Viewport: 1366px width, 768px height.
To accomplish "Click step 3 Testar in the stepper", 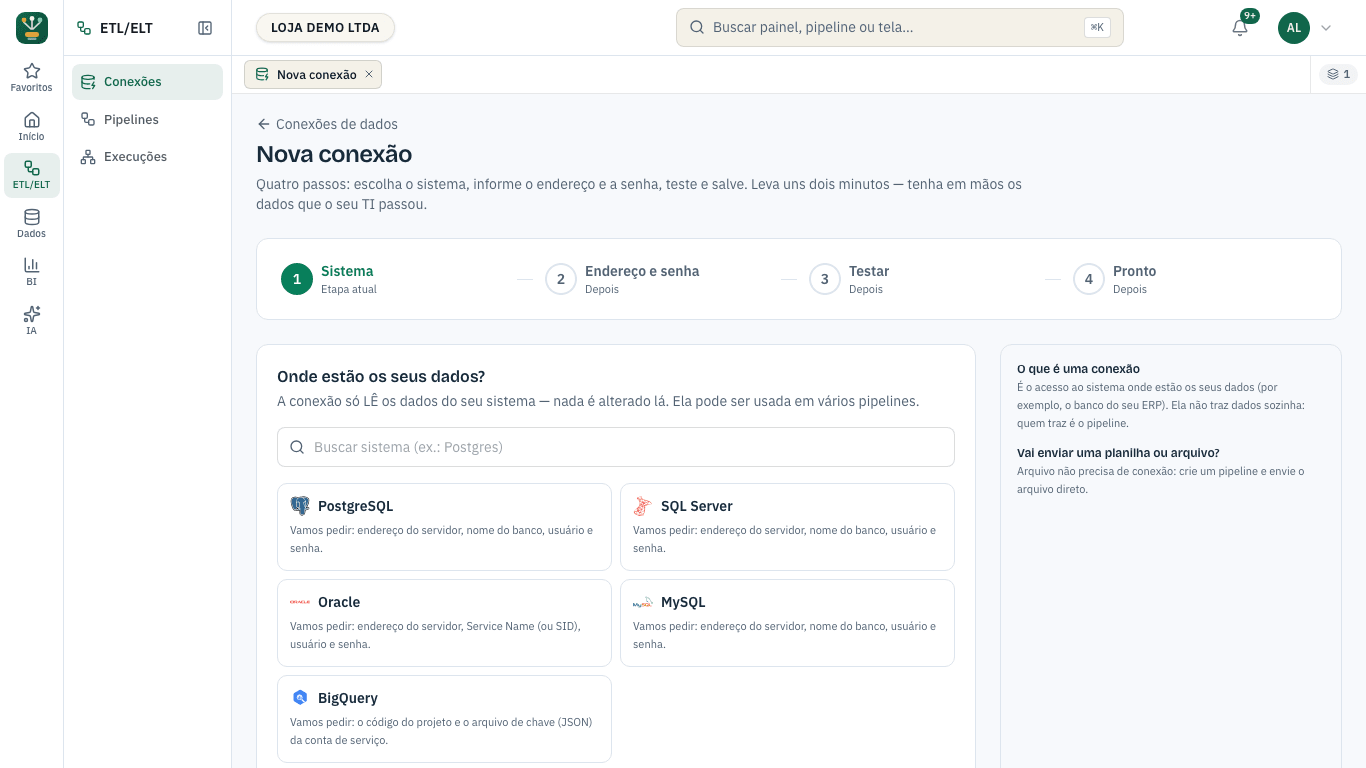I will pos(849,279).
